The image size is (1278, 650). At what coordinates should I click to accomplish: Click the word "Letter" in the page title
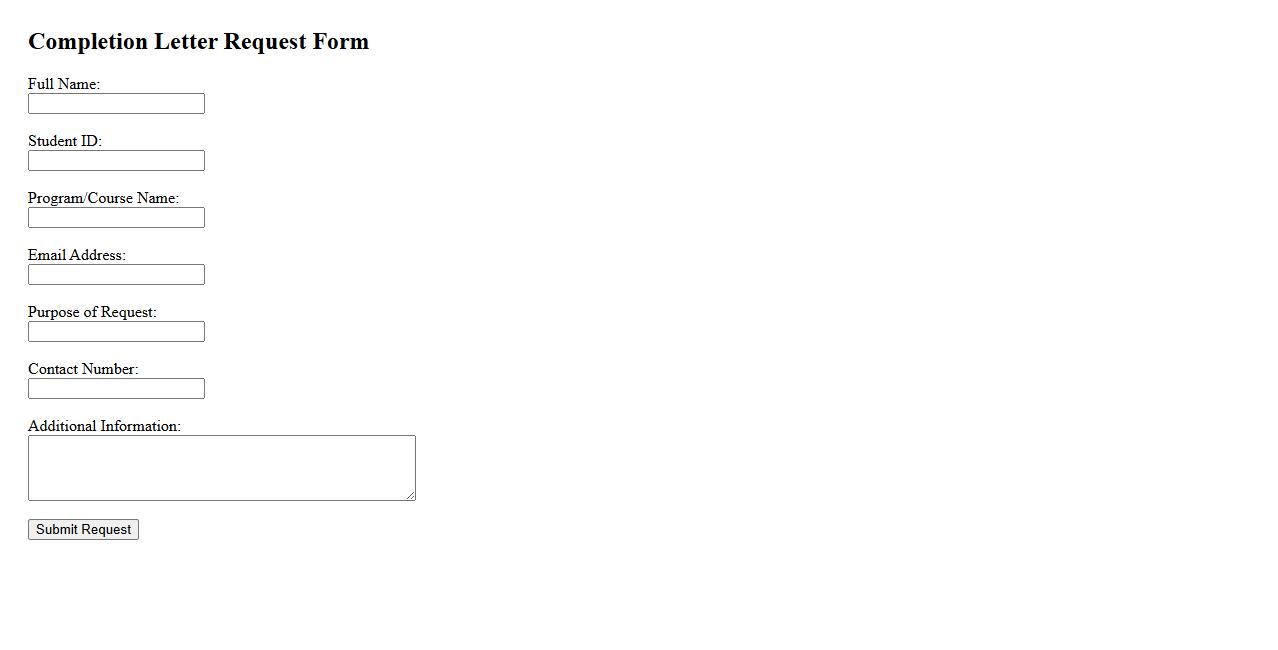coord(186,42)
